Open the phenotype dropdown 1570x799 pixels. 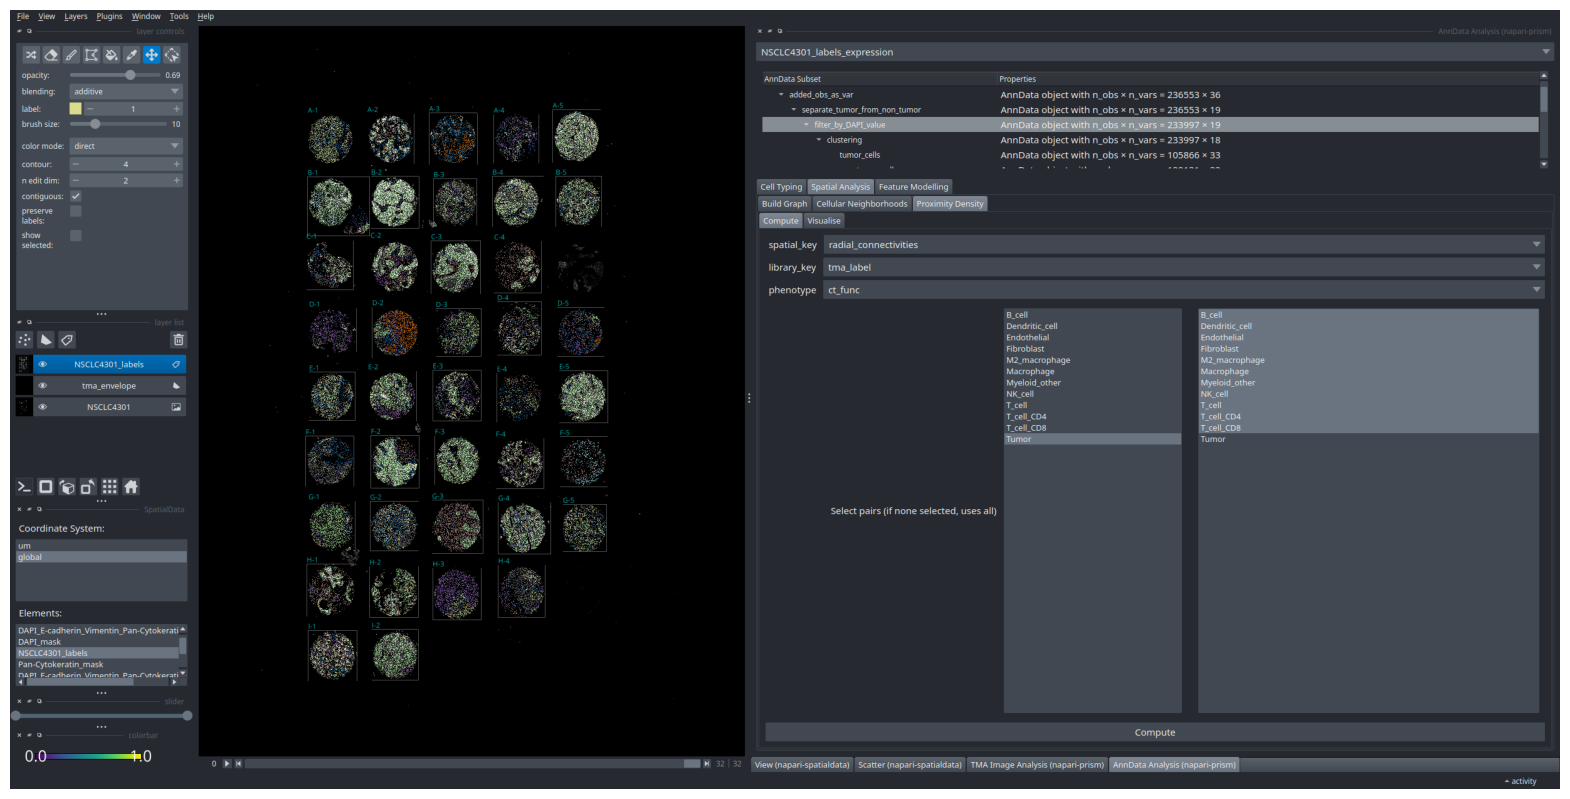pyautogui.click(x=1184, y=290)
